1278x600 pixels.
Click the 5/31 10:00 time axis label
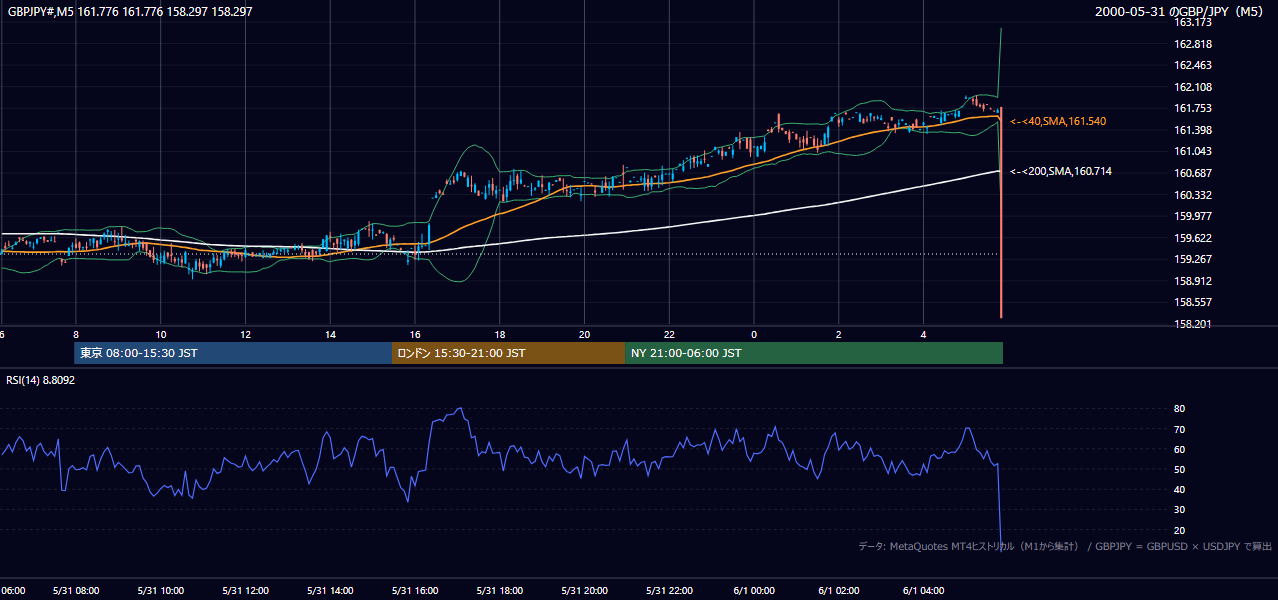161,591
